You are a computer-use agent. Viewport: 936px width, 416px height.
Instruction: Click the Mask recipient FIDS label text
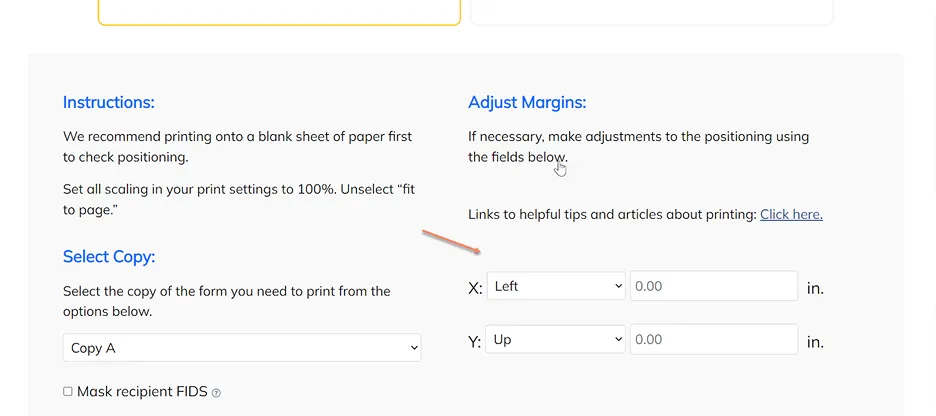pos(142,392)
